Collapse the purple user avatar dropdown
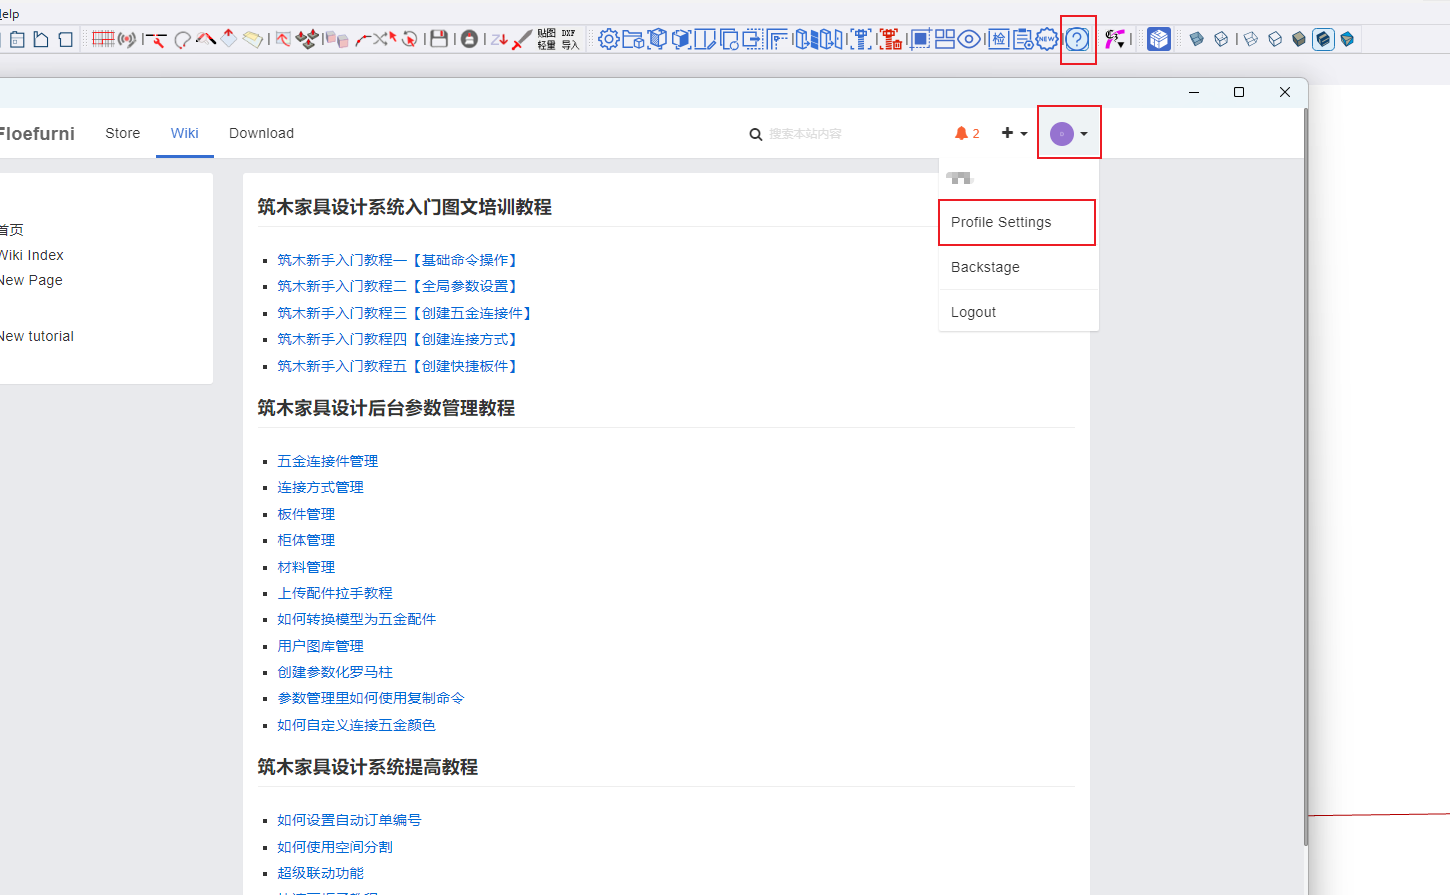The height and width of the screenshot is (895, 1450). (1068, 133)
